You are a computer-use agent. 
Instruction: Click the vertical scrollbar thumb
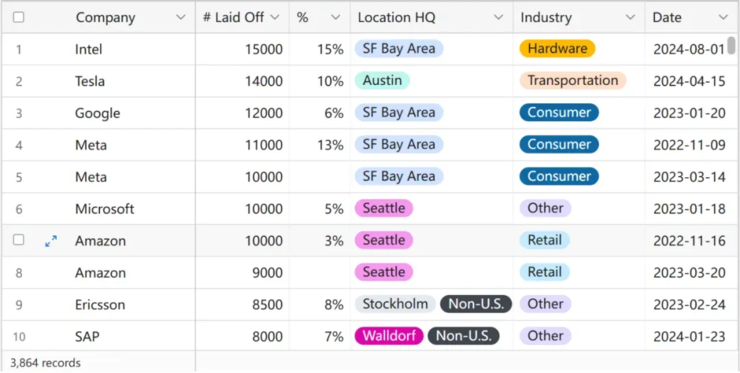point(732,46)
